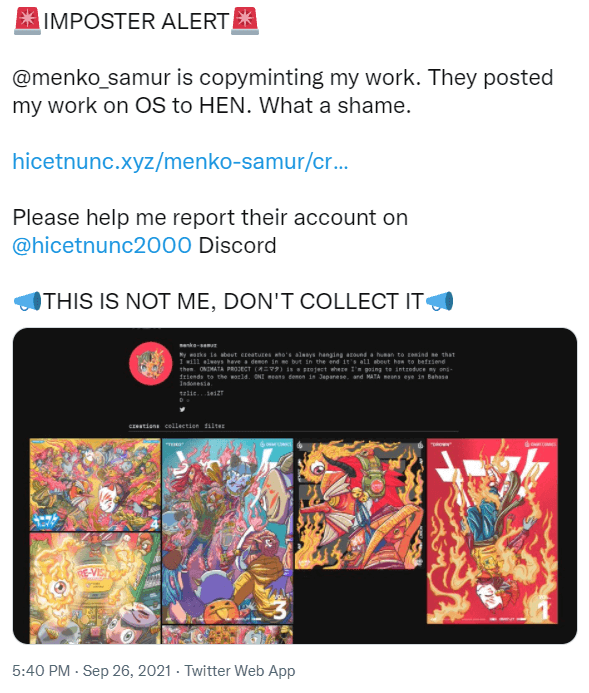Open the @hicetnunc2000 mention
Image resolution: width=589 pixels, height=693 pixels.
click(x=102, y=245)
